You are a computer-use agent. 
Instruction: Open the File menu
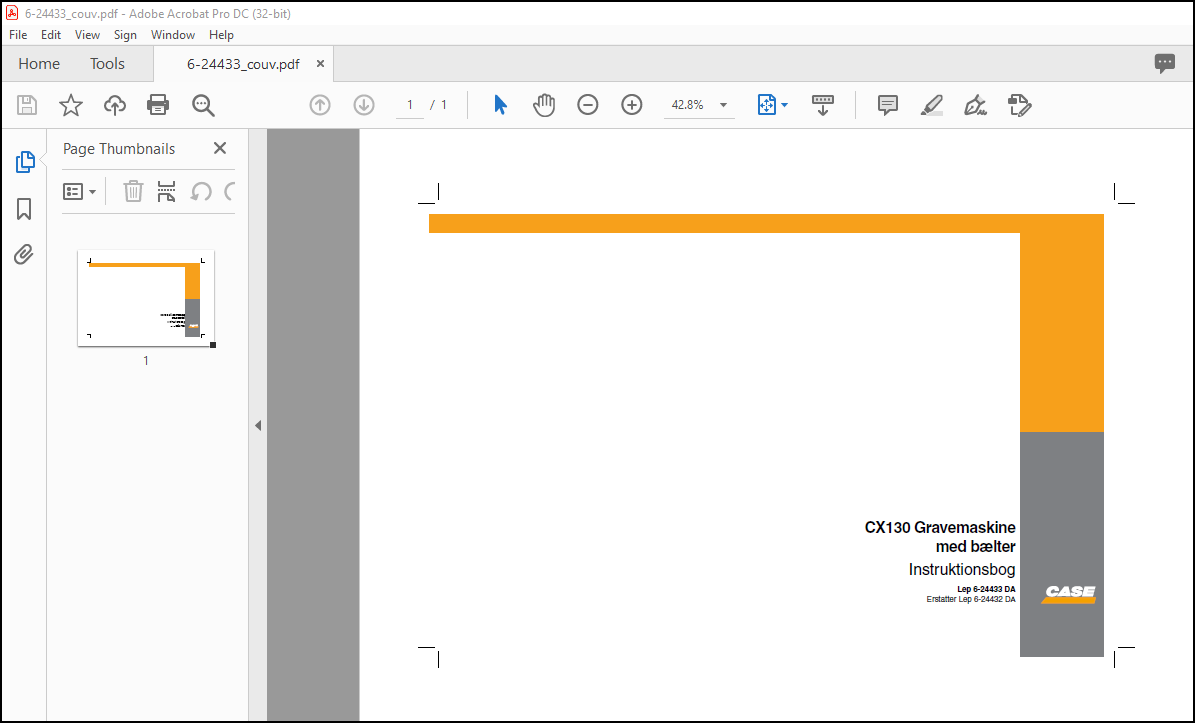18,35
